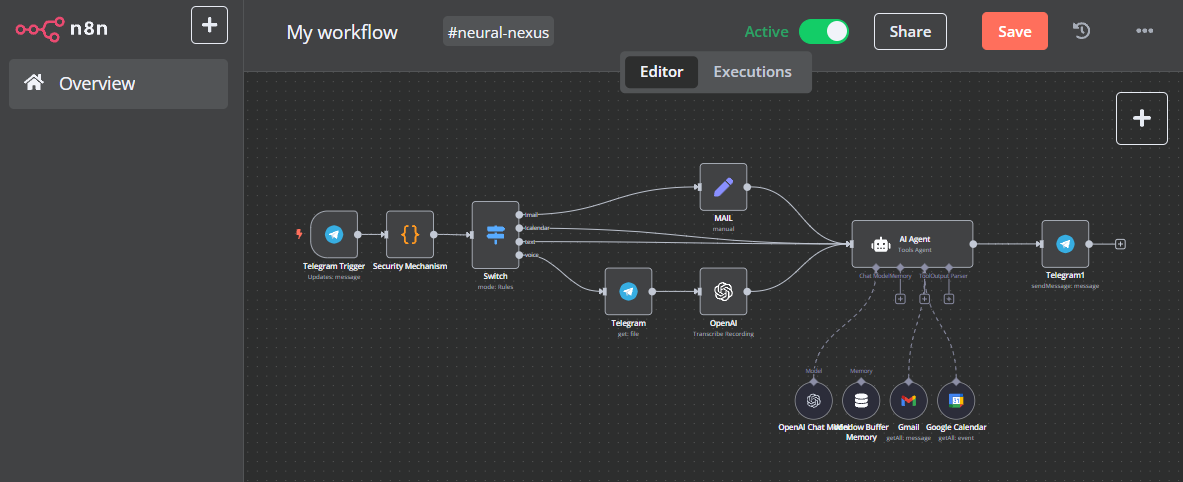Click the "sendMessage: message" subtitle

[1065, 286]
